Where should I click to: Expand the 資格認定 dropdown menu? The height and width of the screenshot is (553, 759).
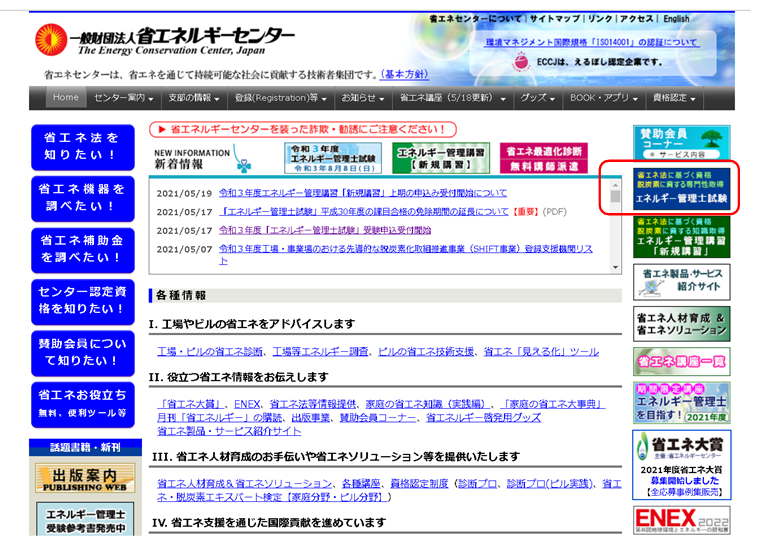point(674,98)
